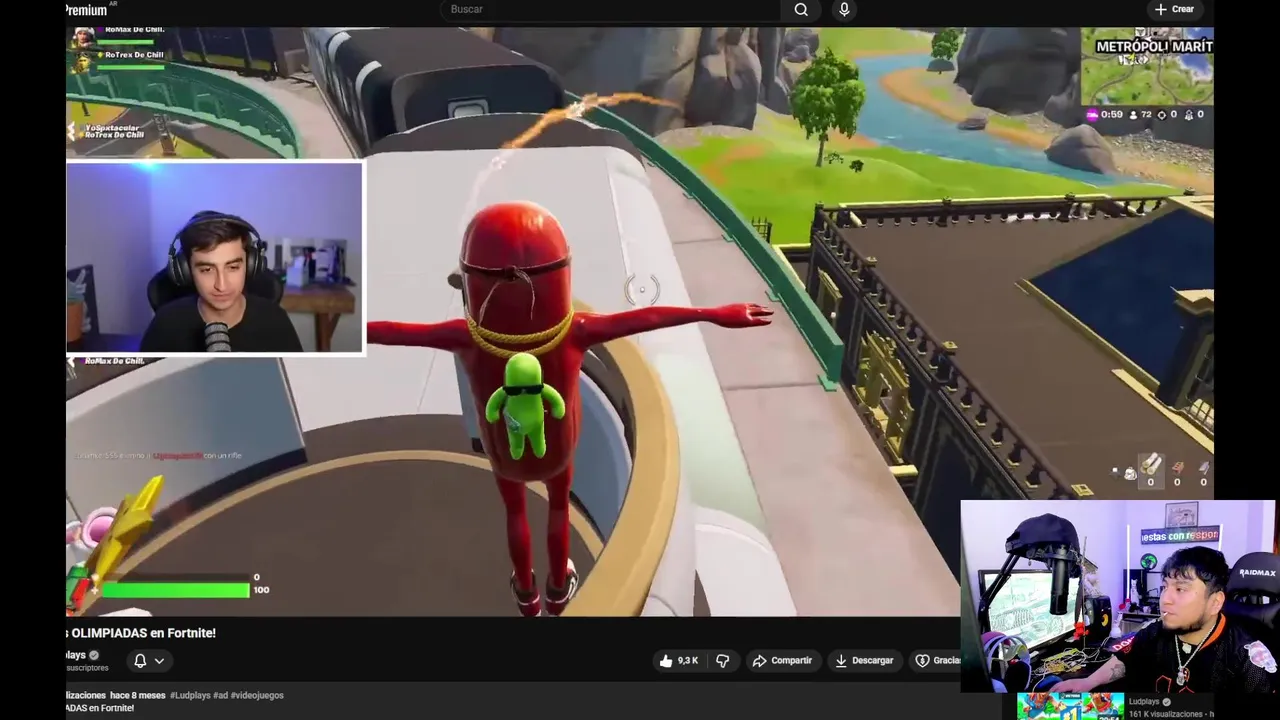Open the recommended video thumbnail by Ludplays
The image size is (1280, 720).
[1070, 706]
